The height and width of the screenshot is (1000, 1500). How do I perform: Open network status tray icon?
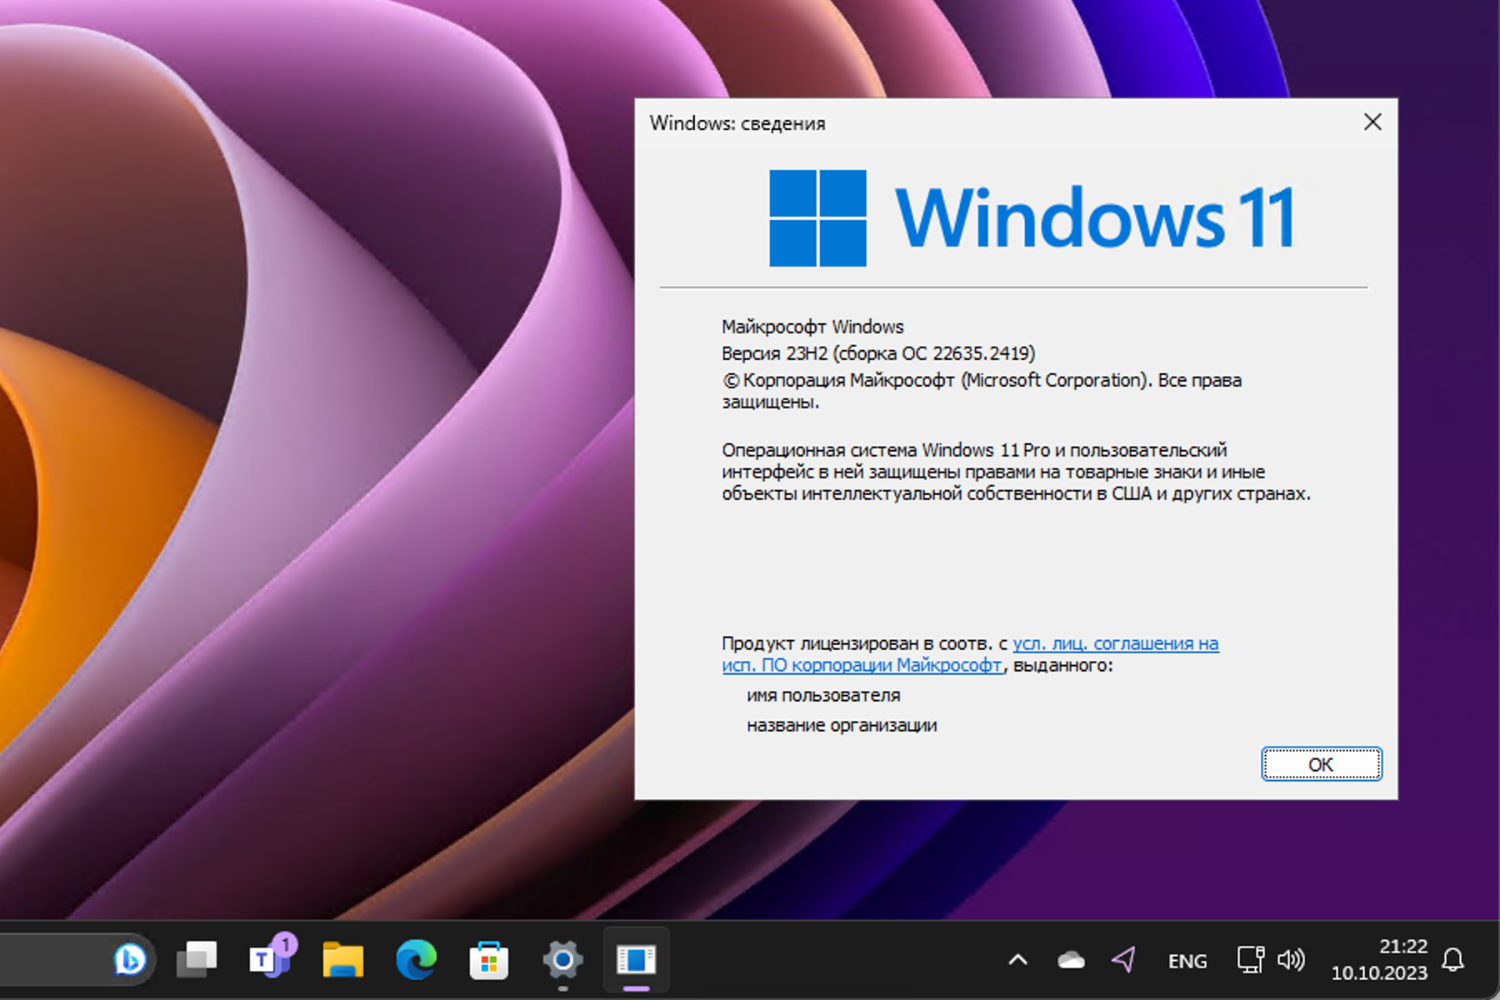pyautogui.click(x=1250, y=960)
